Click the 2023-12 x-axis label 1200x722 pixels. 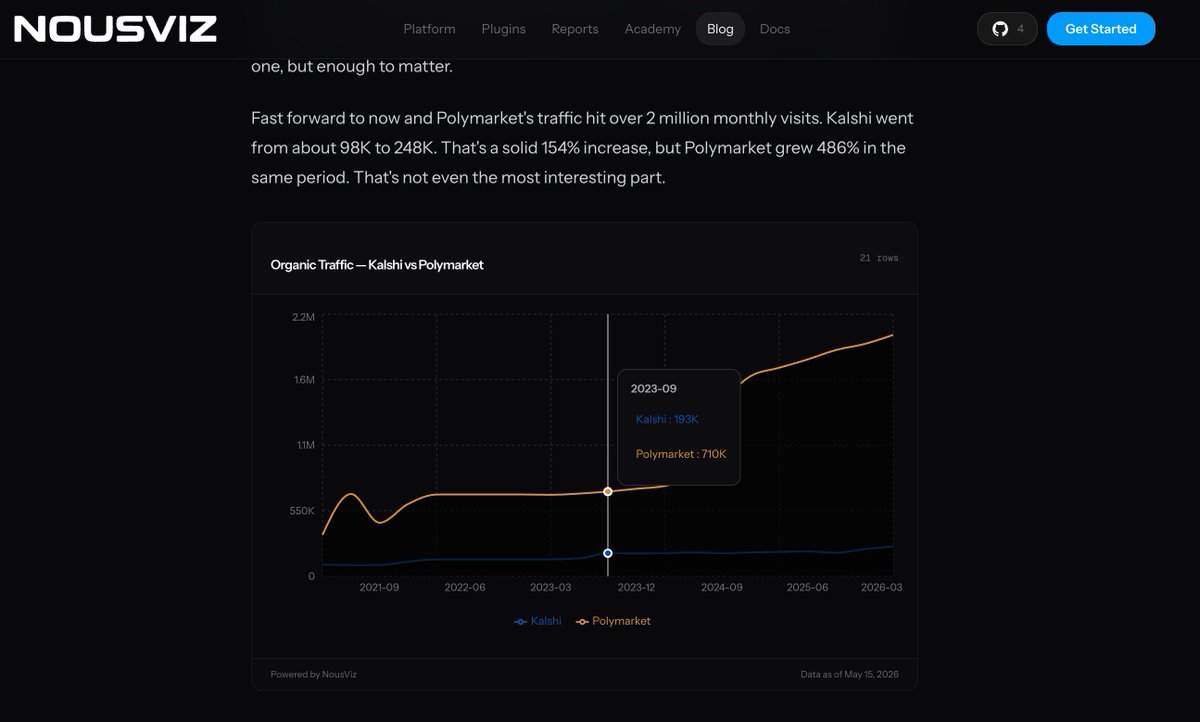[x=634, y=587]
